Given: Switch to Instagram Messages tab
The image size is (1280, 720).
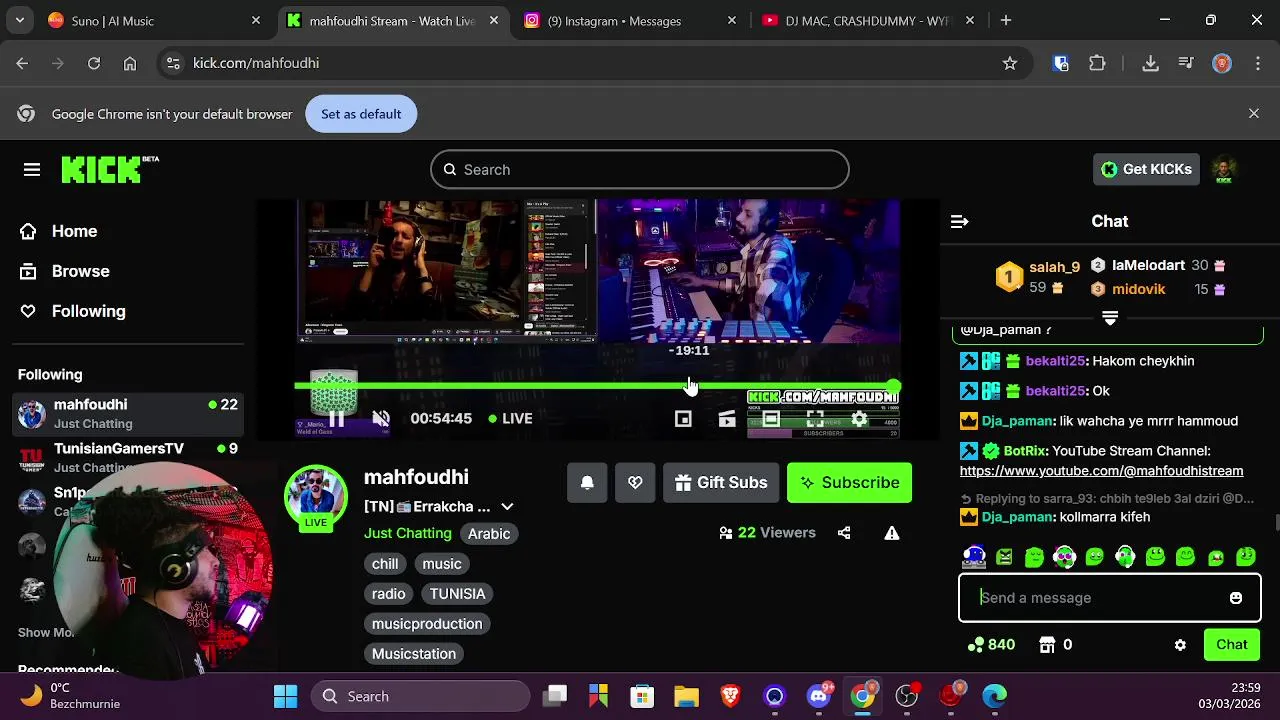Looking at the screenshot, I should 629,21.
